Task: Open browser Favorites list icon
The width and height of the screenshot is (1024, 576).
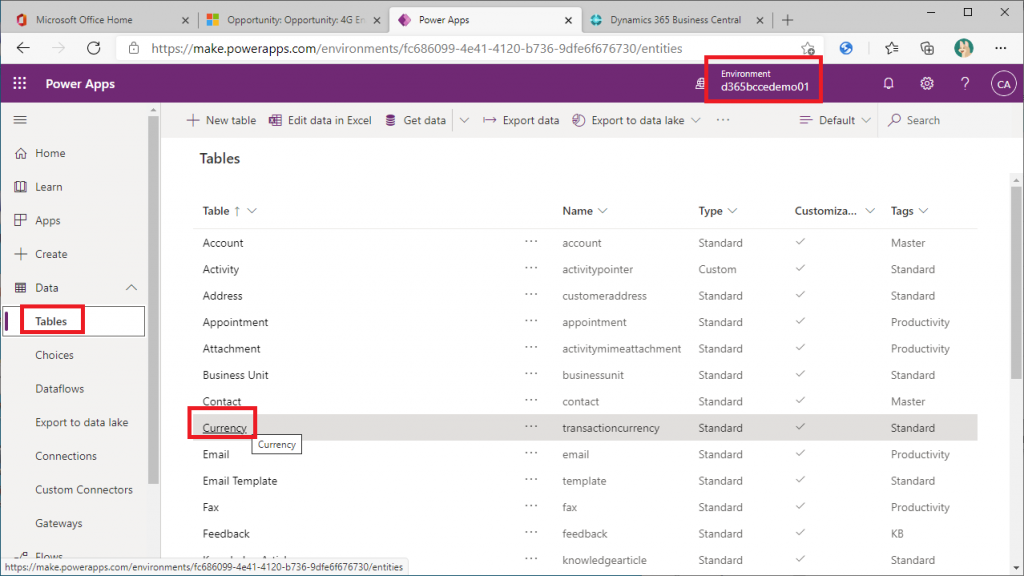Action: [891, 48]
